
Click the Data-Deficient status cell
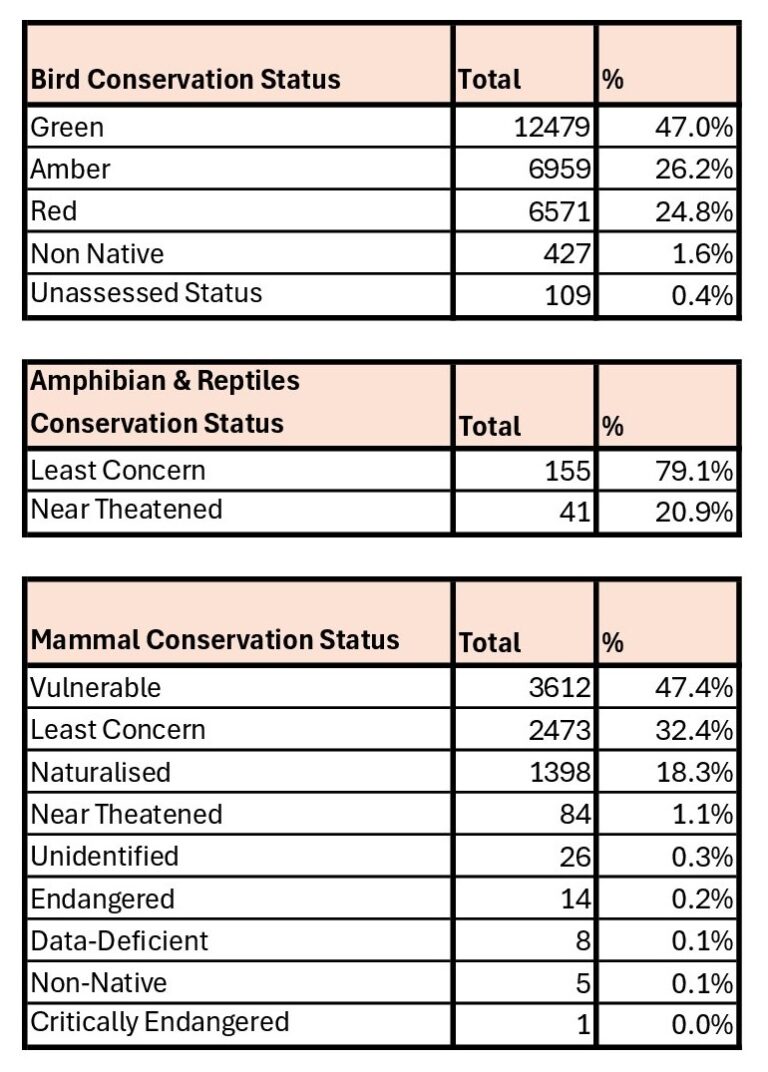click(119, 941)
